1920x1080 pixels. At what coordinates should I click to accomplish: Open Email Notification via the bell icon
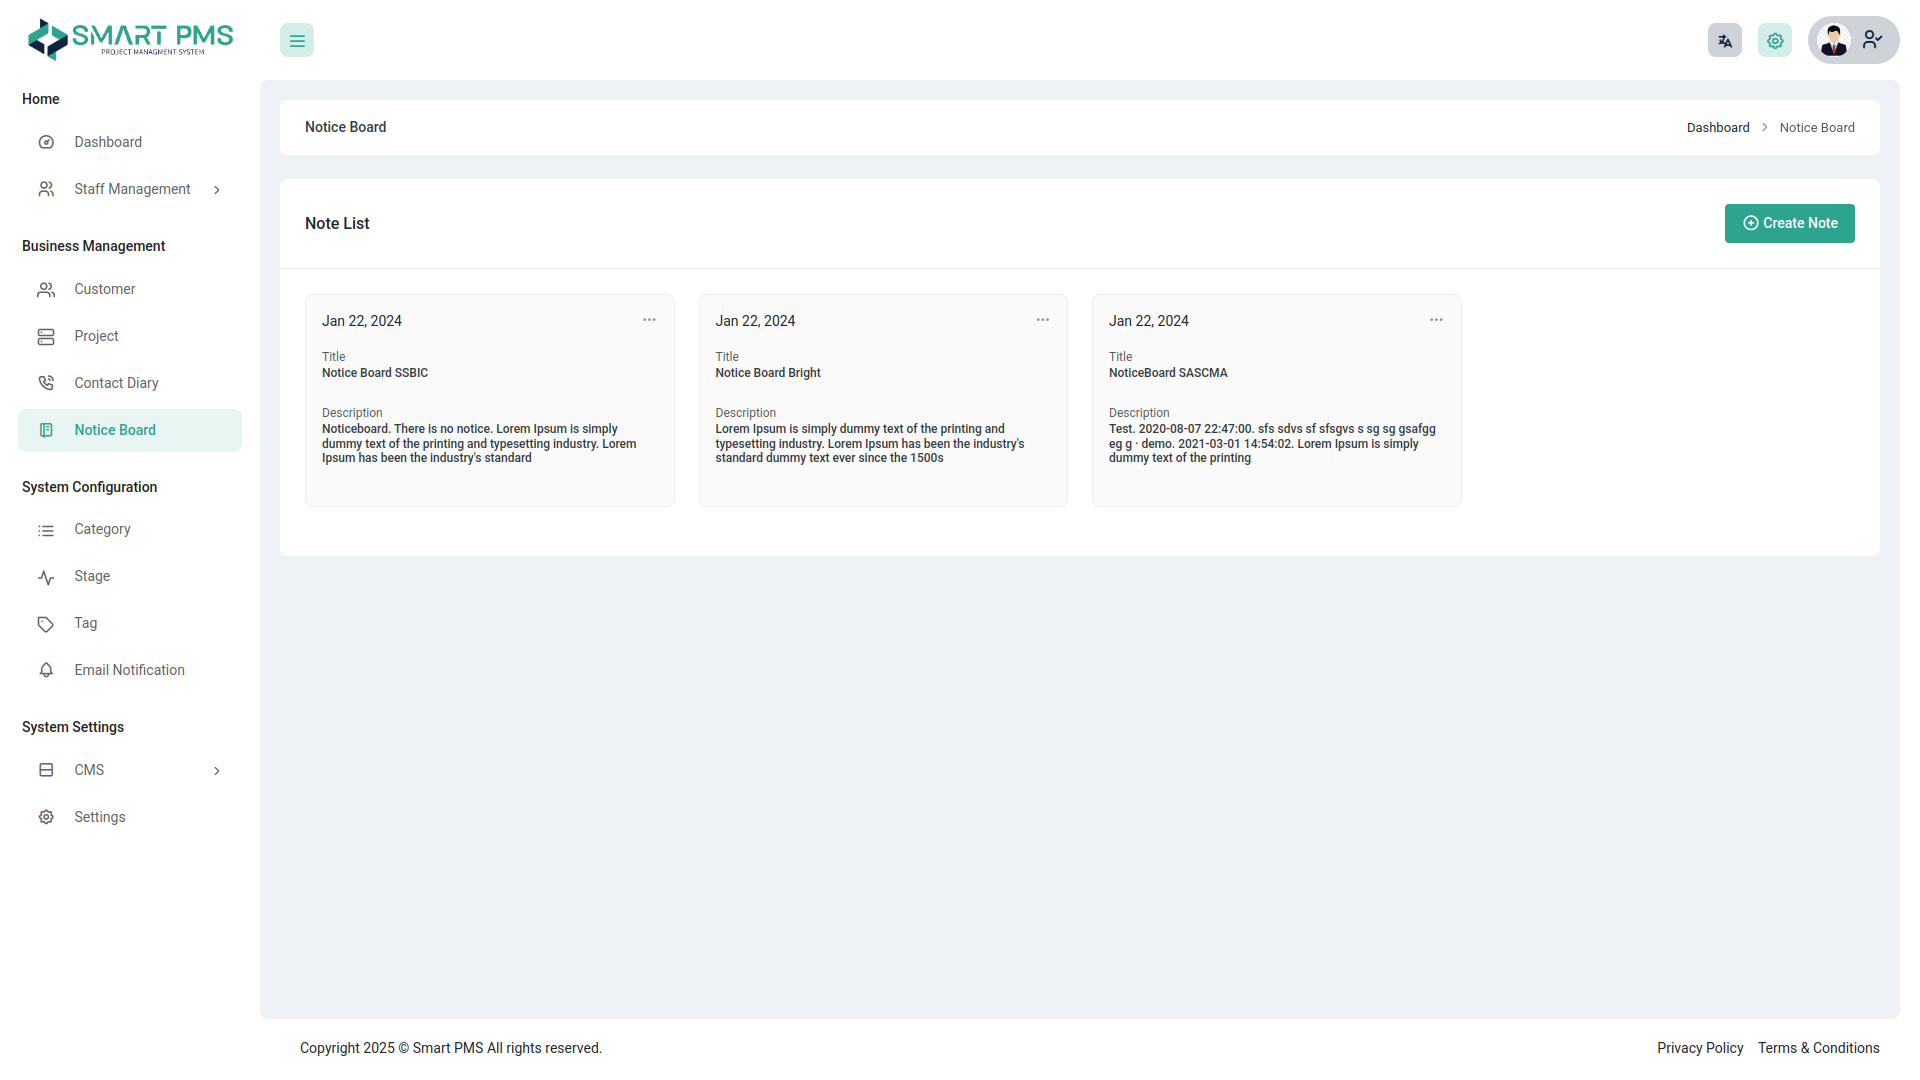pyautogui.click(x=46, y=670)
